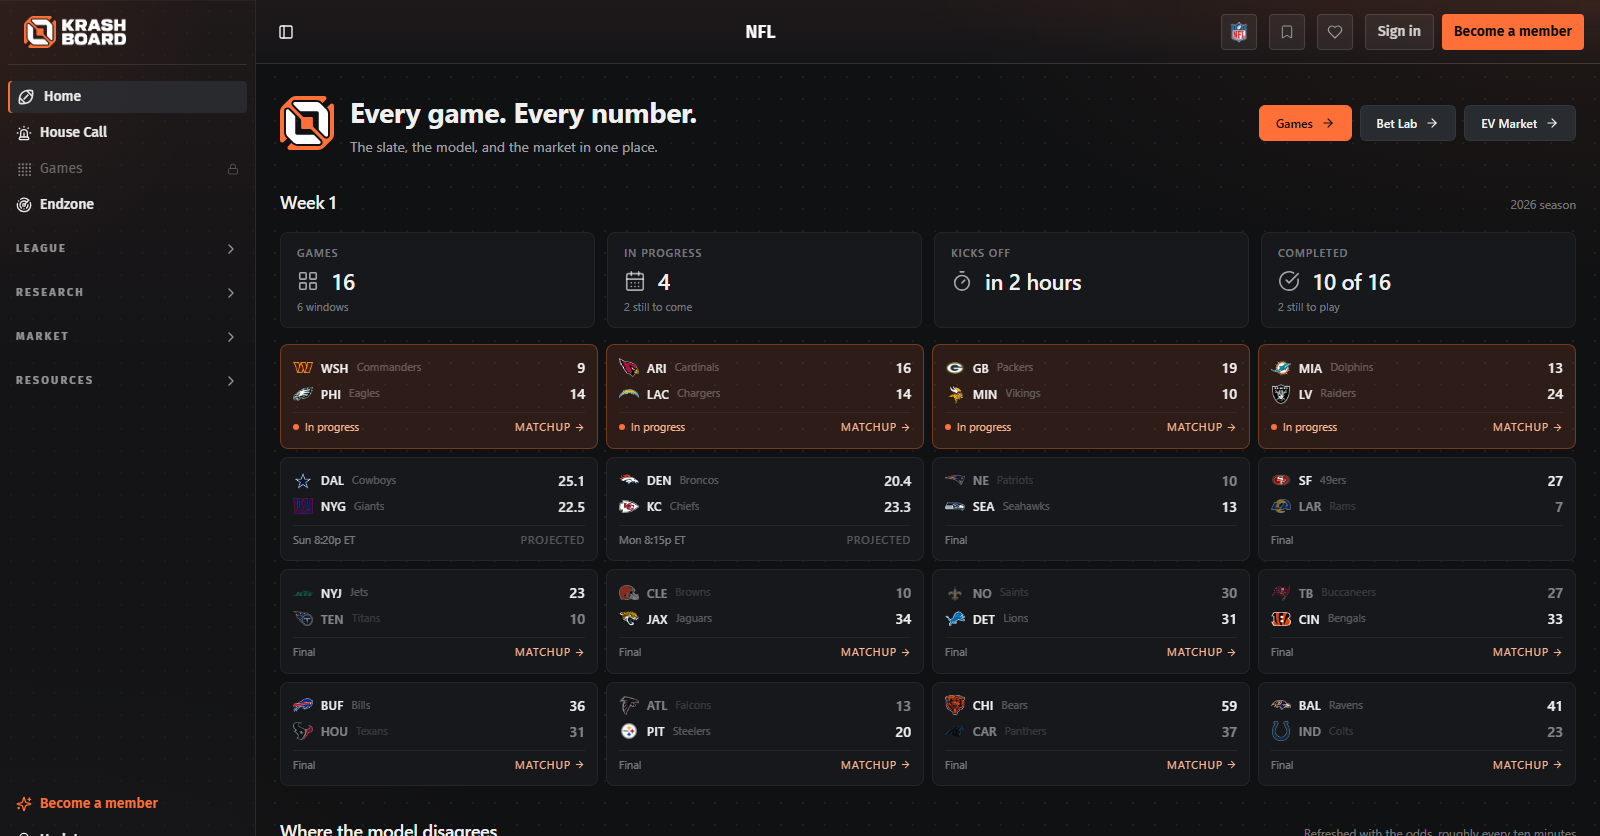The image size is (1600, 836).
Task: Open House Call in the sidebar
Action: (x=127, y=133)
